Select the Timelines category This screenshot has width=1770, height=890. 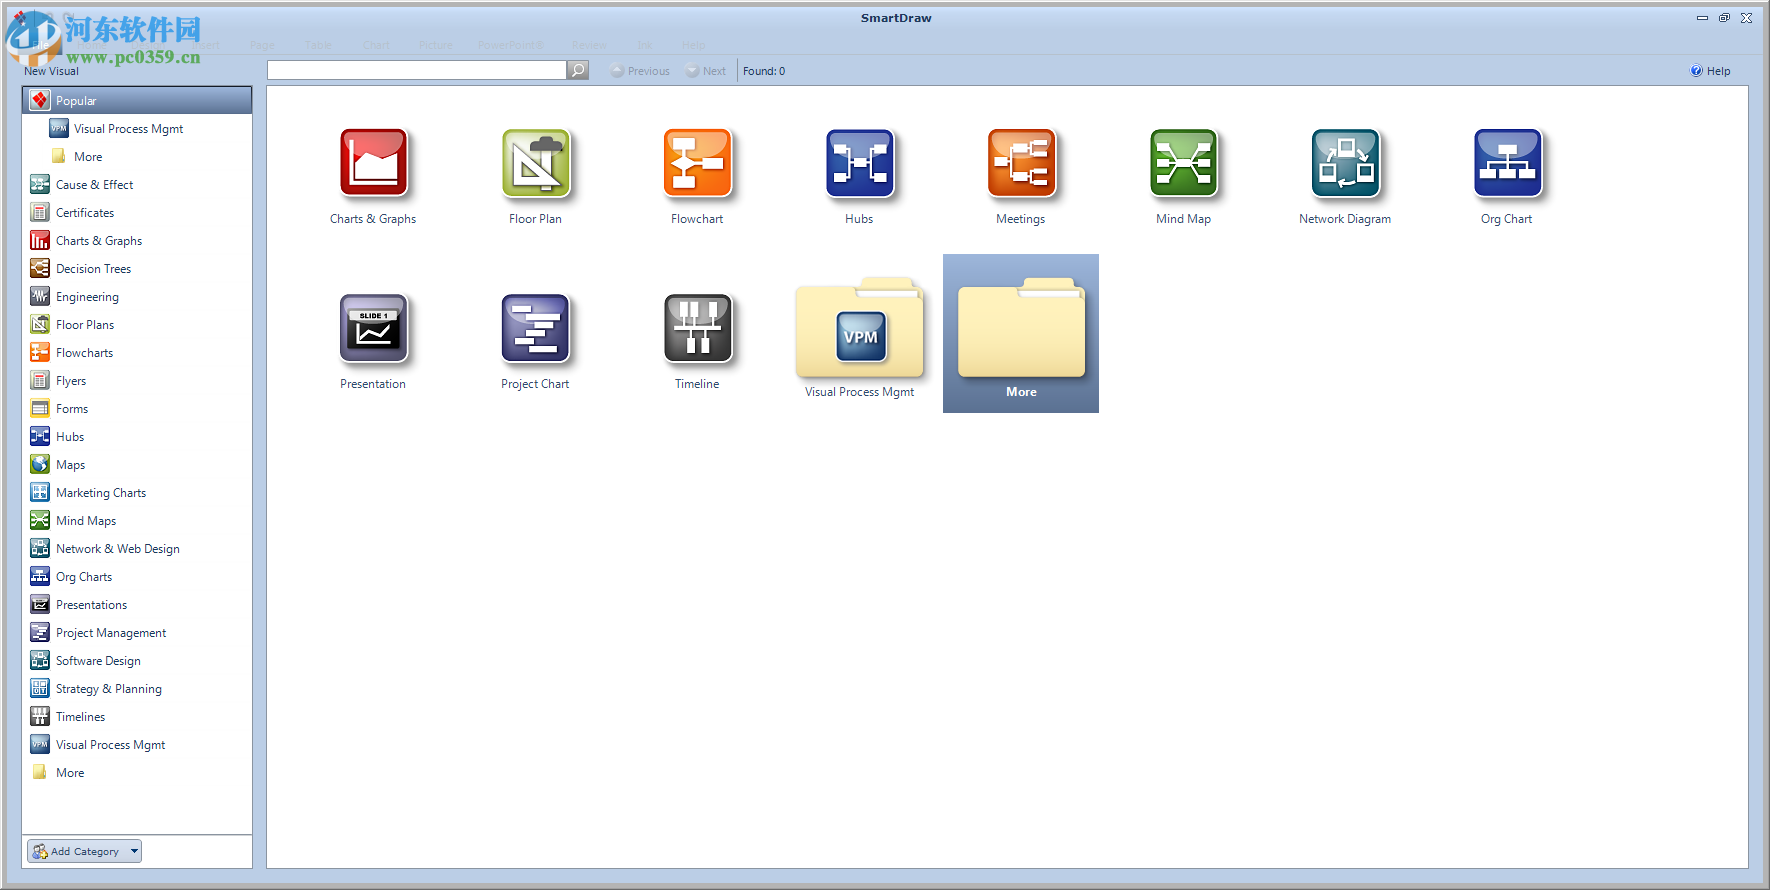pos(80,717)
